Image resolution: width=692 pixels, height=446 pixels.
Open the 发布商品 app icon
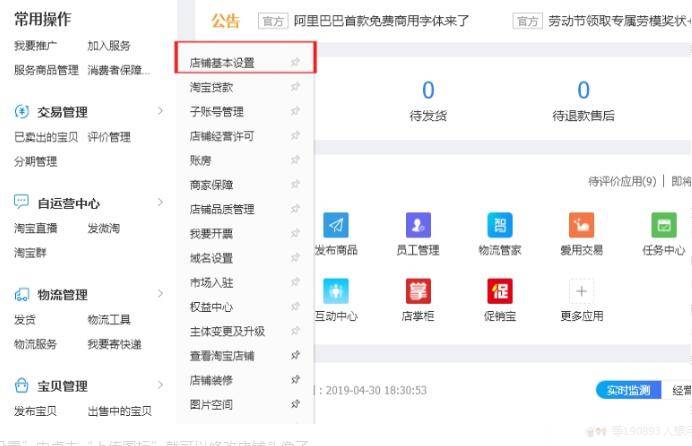pyautogui.click(x=336, y=225)
